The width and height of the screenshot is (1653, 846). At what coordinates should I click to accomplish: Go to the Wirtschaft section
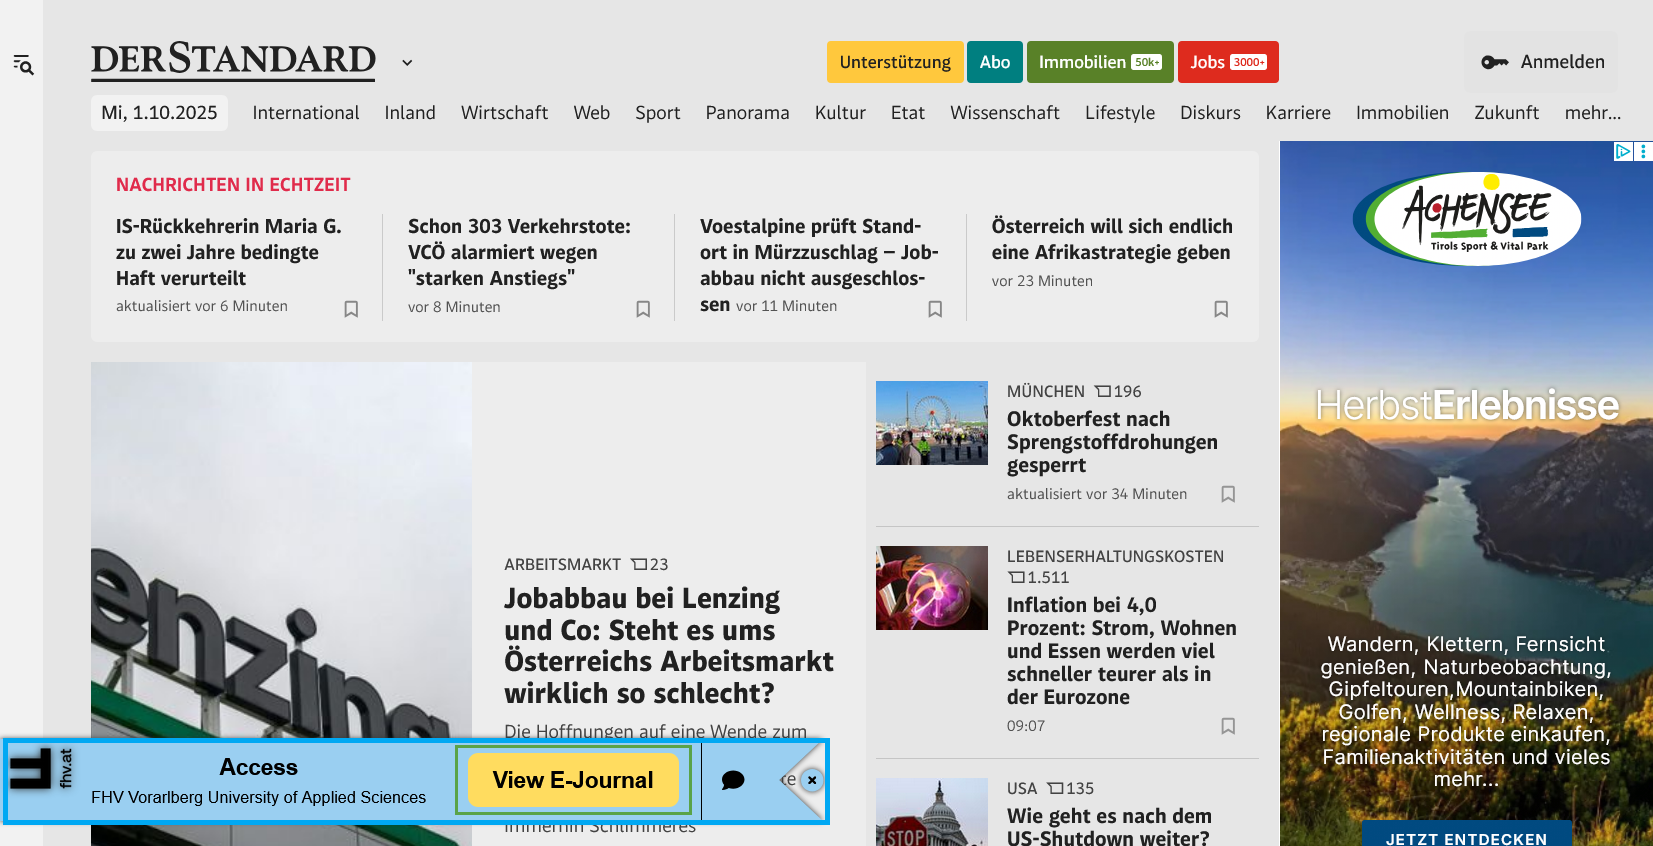pos(504,113)
